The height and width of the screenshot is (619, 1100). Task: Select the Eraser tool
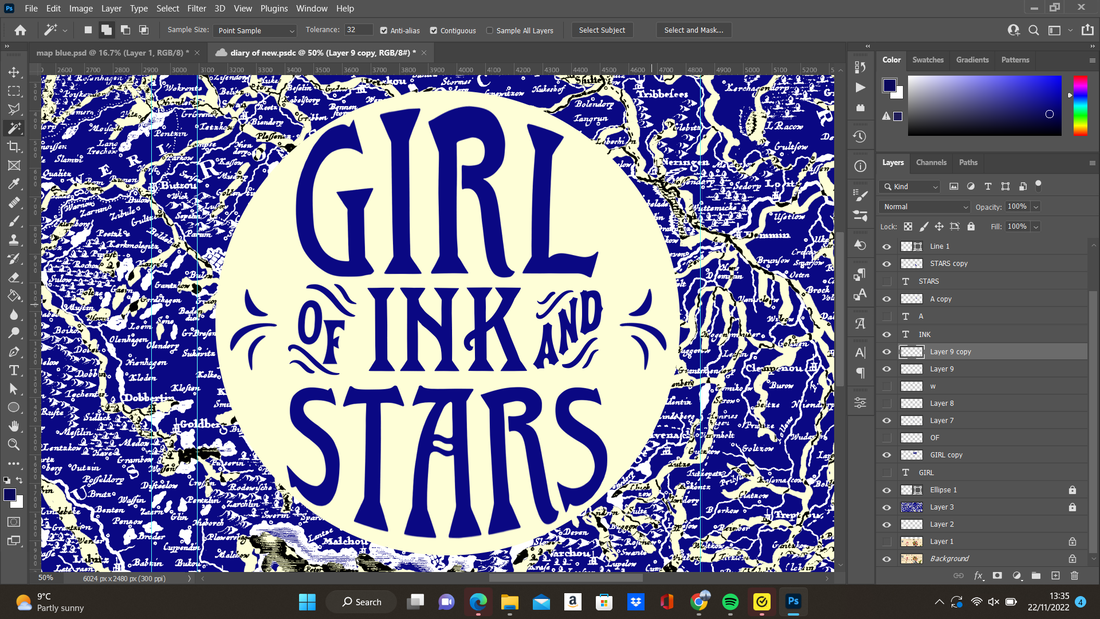click(x=14, y=277)
